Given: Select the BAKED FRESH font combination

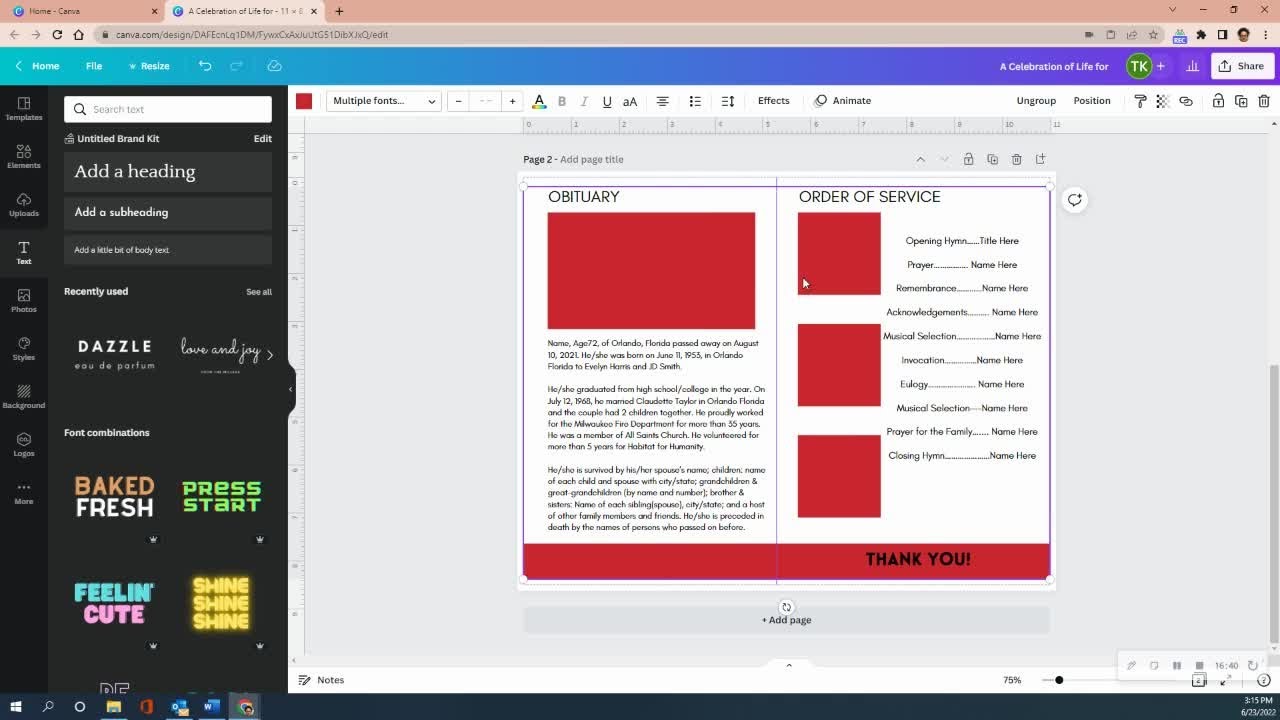Looking at the screenshot, I should point(114,497).
